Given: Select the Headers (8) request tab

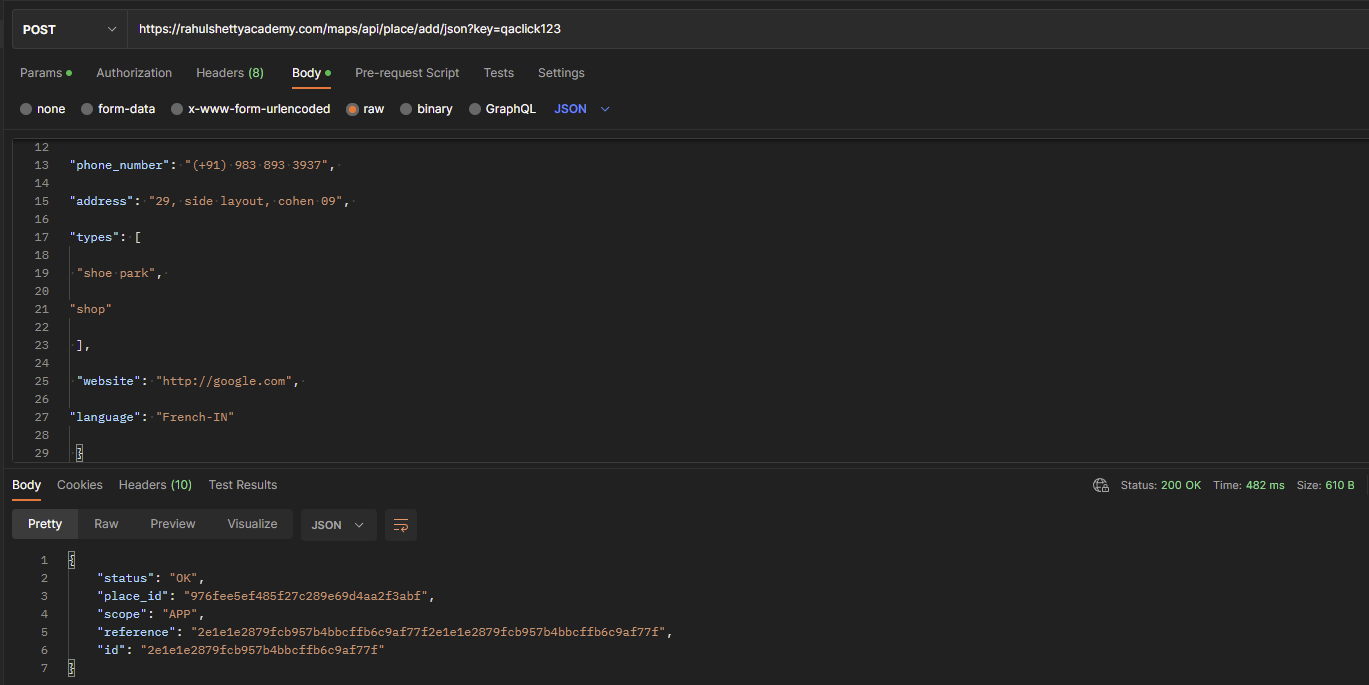Looking at the screenshot, I should tap(229, 72).
